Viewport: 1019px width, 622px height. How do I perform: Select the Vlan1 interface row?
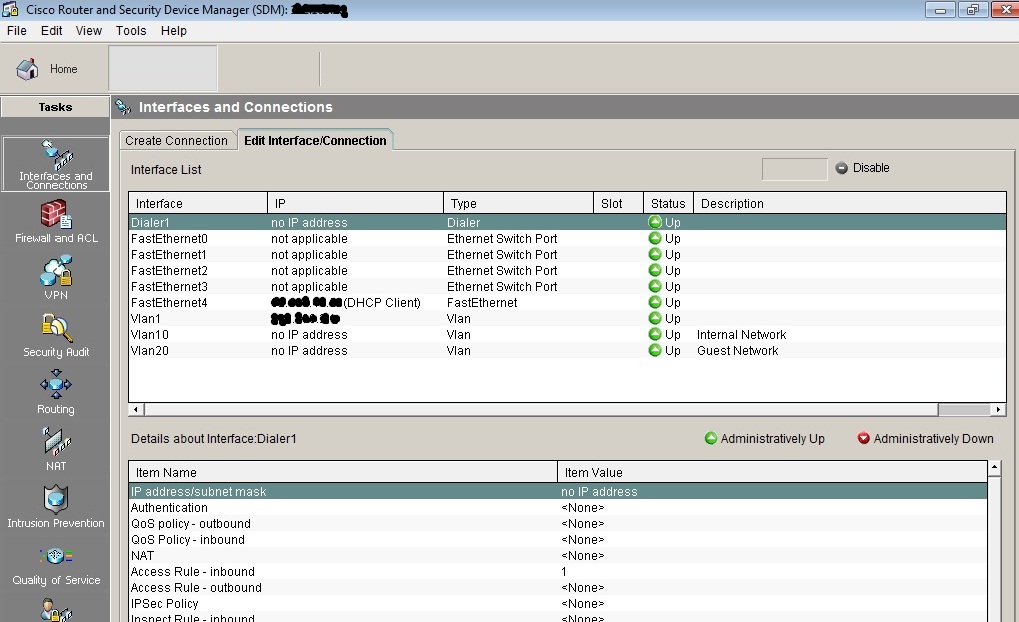567,318
